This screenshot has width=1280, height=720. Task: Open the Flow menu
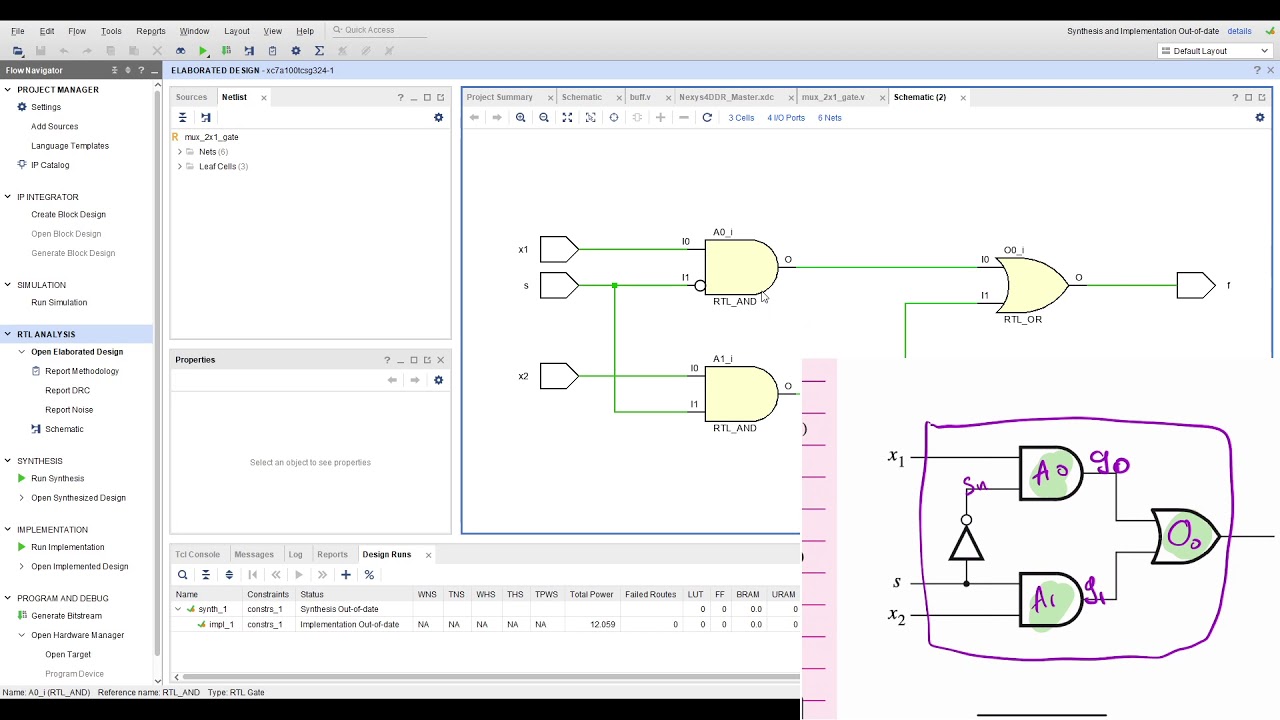pyautogui.click(x=77, y=31)
